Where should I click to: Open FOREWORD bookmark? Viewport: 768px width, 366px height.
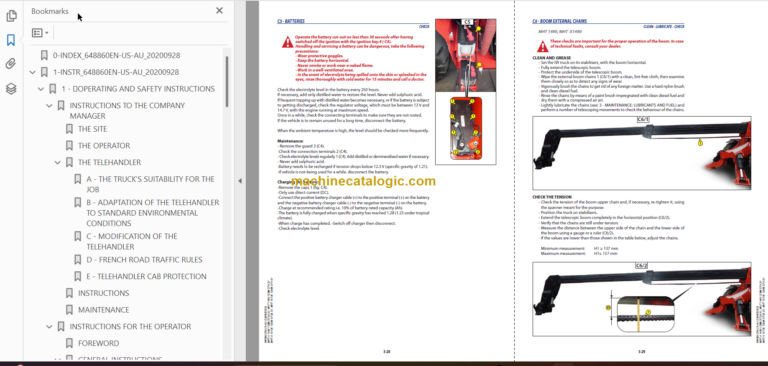coord(98,343)
